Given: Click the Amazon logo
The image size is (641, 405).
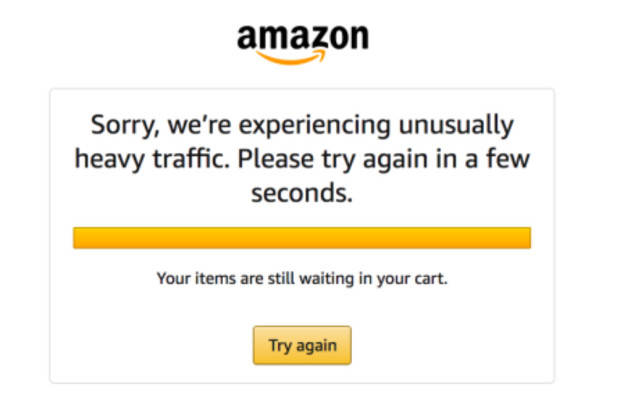Looking at the screenshot, I should pos(302,42).
